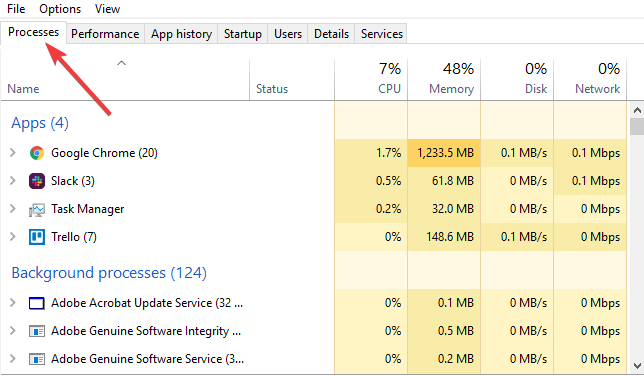The height and width of the screenshot is (376, 644).
Task: Sort processes by CPU column header
Action: tap(371, 79)
